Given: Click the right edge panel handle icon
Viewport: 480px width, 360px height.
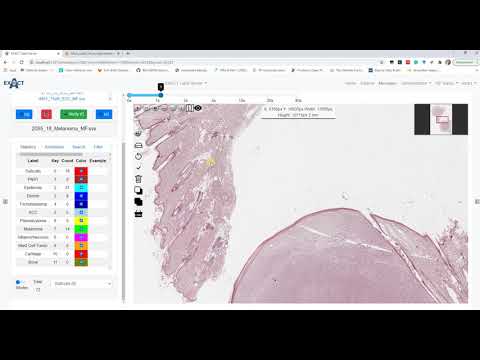Looking at the screenshot, I should tap(477, 202).
